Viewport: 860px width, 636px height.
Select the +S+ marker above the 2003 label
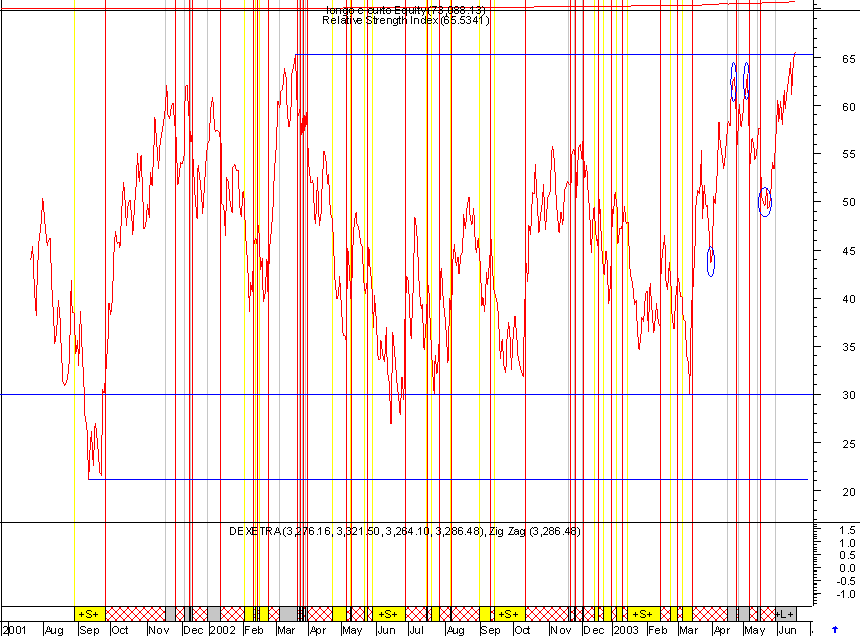click(643, 614)
